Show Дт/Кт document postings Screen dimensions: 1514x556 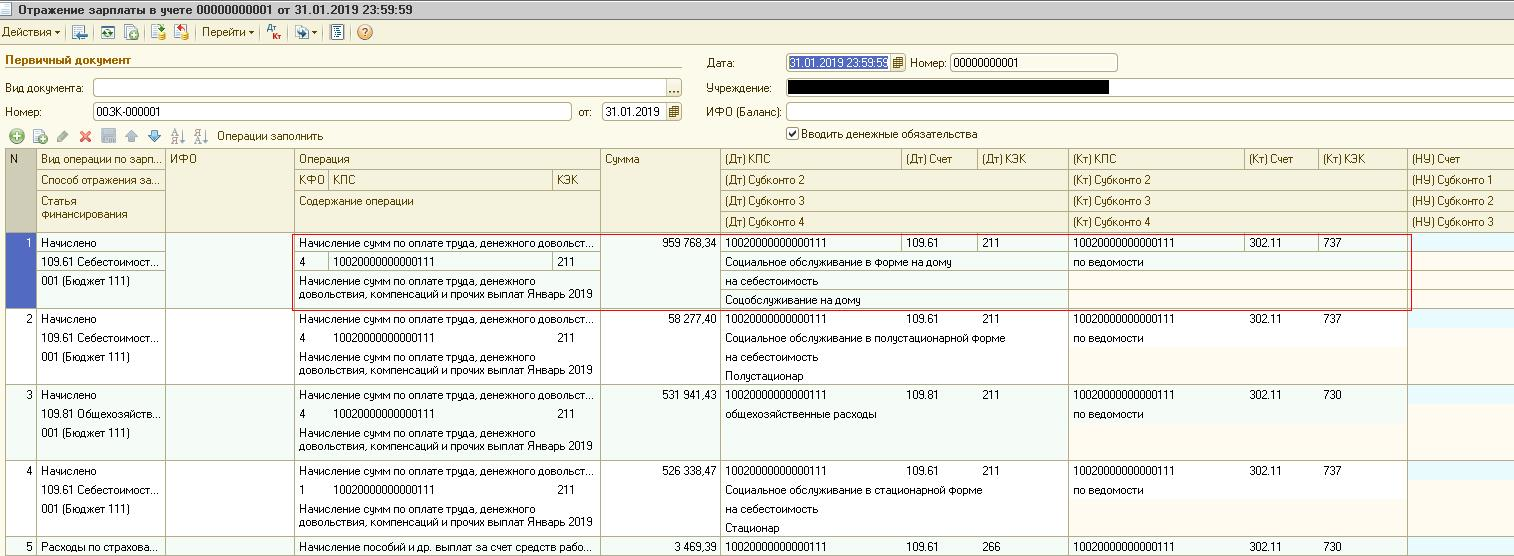274,32
